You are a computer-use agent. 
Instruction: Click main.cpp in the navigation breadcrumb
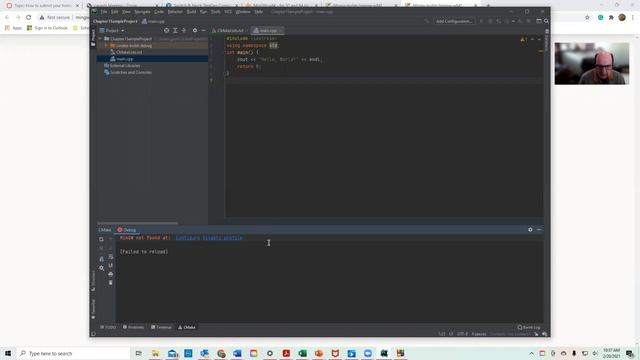[153, 21]
